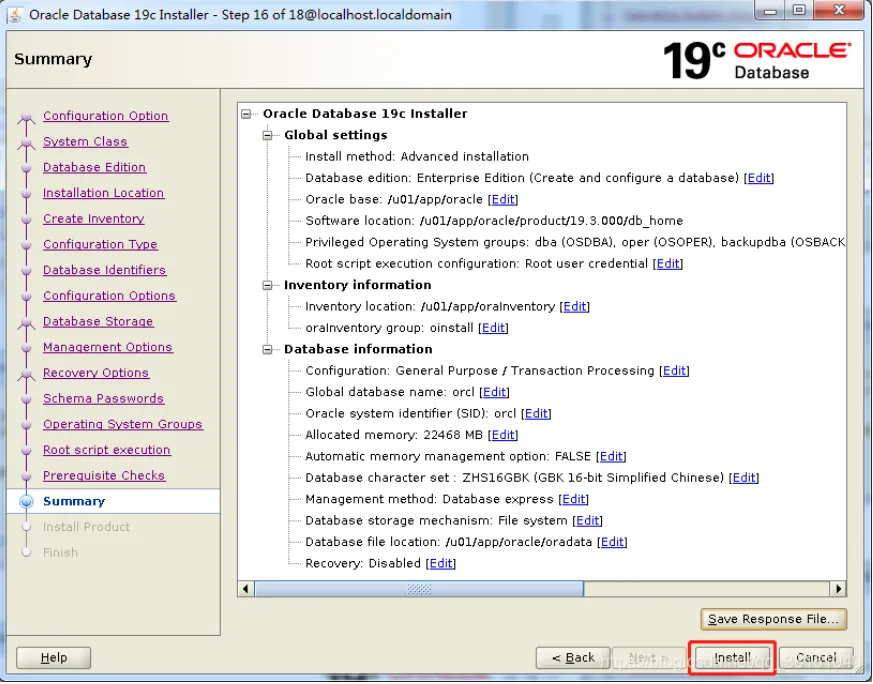Viewport: 873px width, 684px height.
Task: Go to previous step with Back
Action: click(x=573, y=658)
